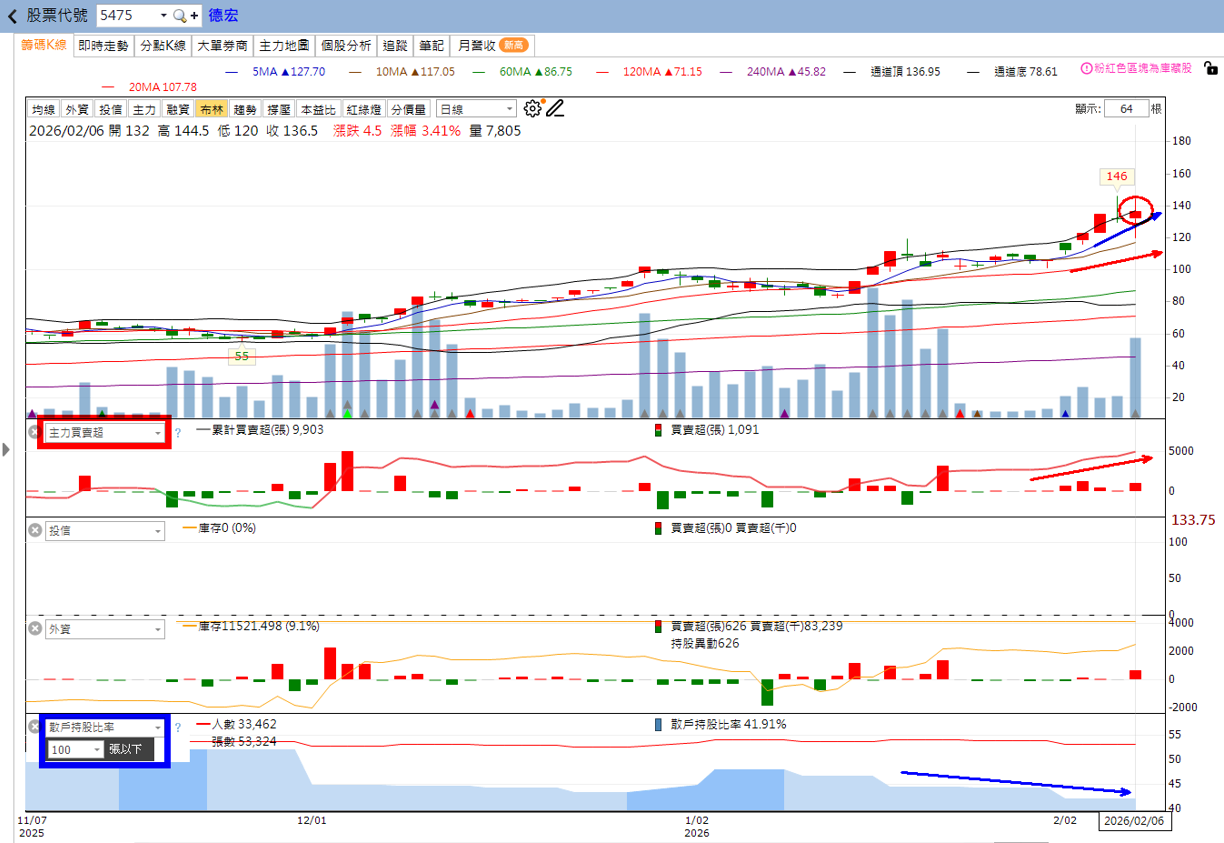The height and width of the screenshot is (843, 1224).
Task: Remove the 投信 indicator panel
Action: point(34,530)
